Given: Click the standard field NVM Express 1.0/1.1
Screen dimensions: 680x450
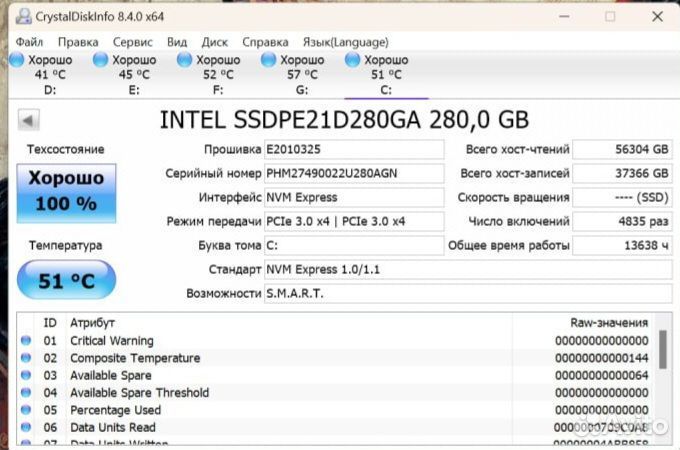Looking at the screenshot, I should click(x=468, y=270).
